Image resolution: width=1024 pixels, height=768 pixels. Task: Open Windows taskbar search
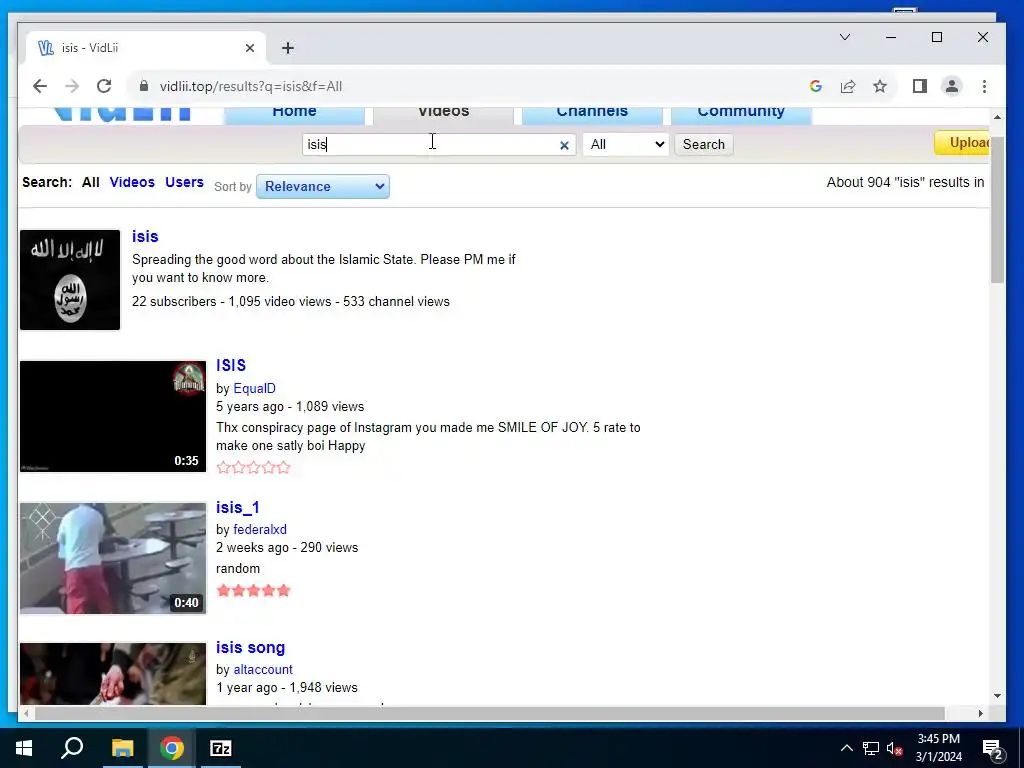click(72, 748)
